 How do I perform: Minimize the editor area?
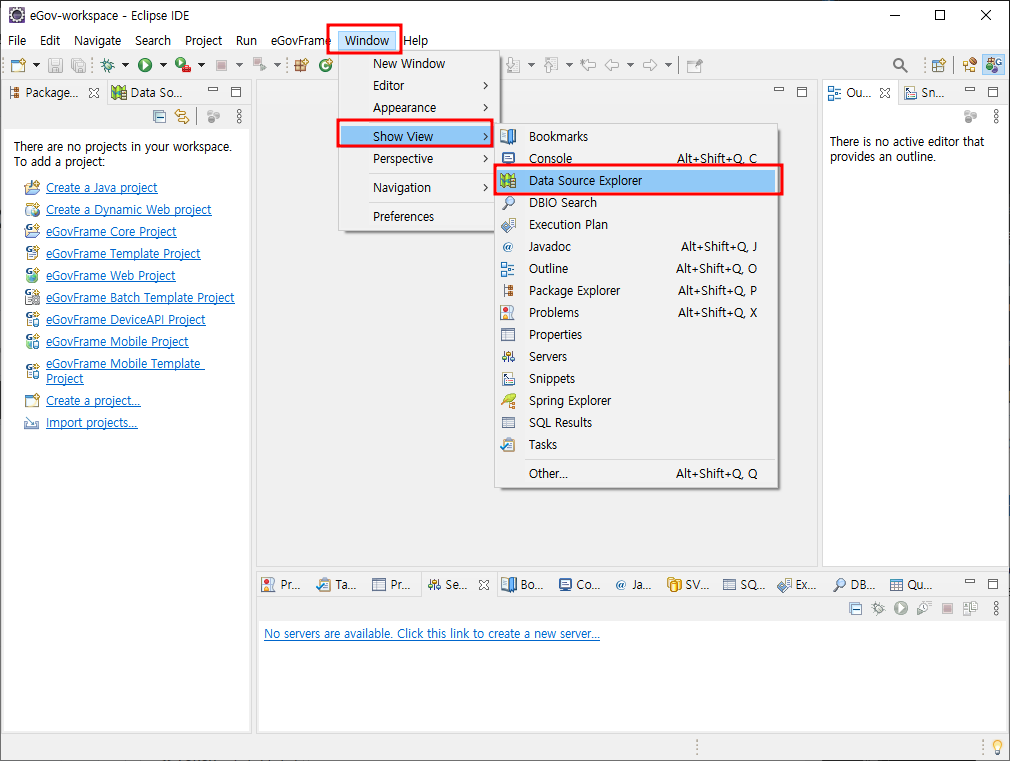pyautogui.click(x=779, y=90)
